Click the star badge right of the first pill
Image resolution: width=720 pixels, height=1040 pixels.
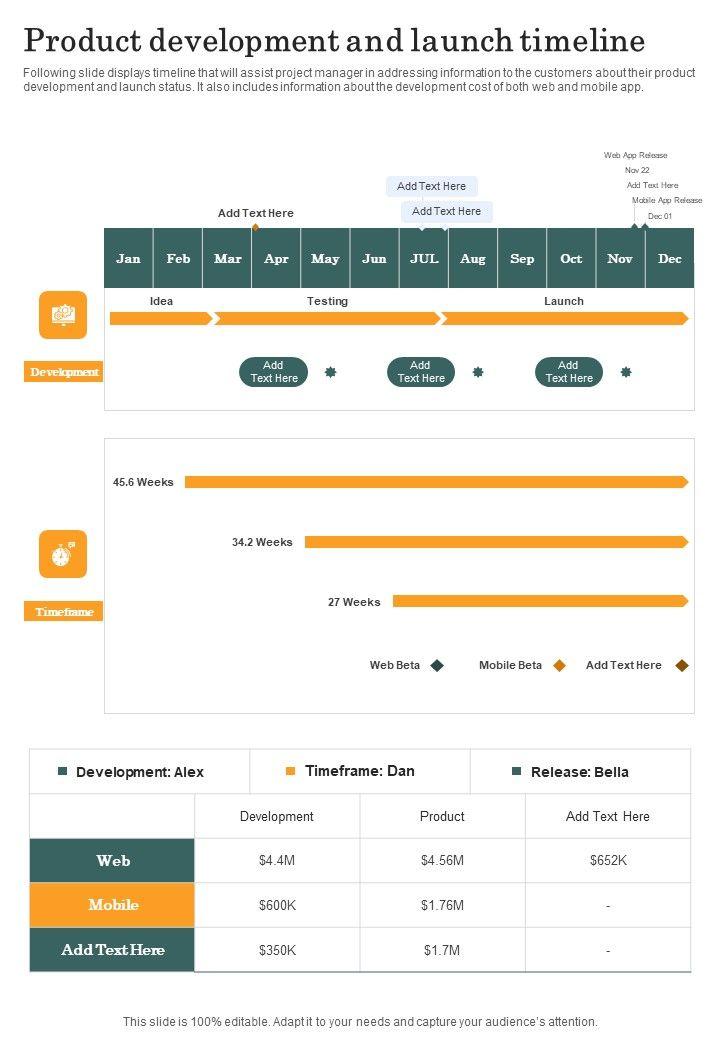330,372
